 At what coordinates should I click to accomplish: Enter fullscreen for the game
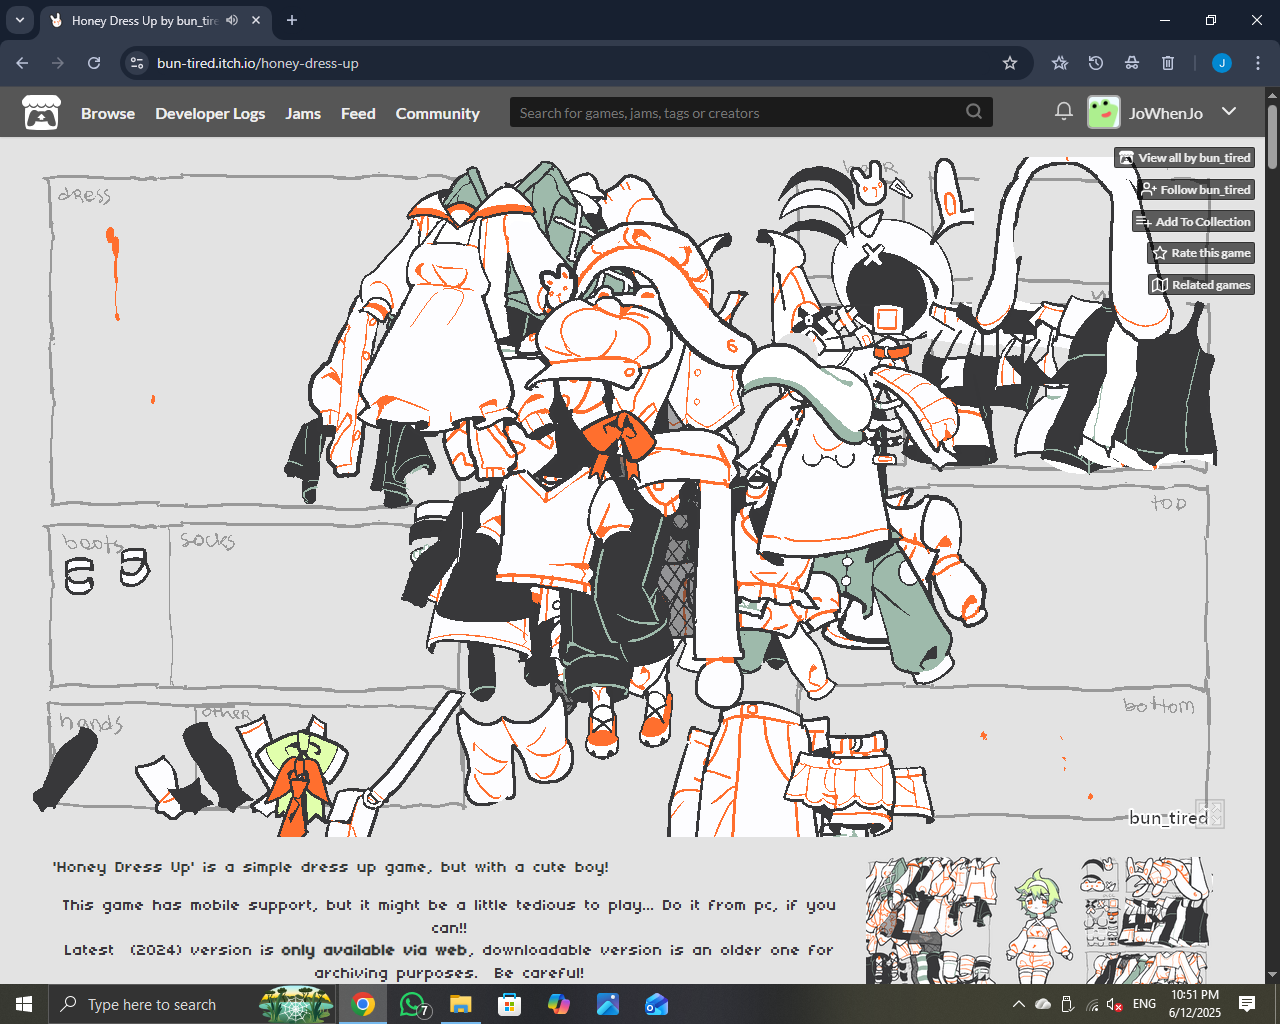1210,814
